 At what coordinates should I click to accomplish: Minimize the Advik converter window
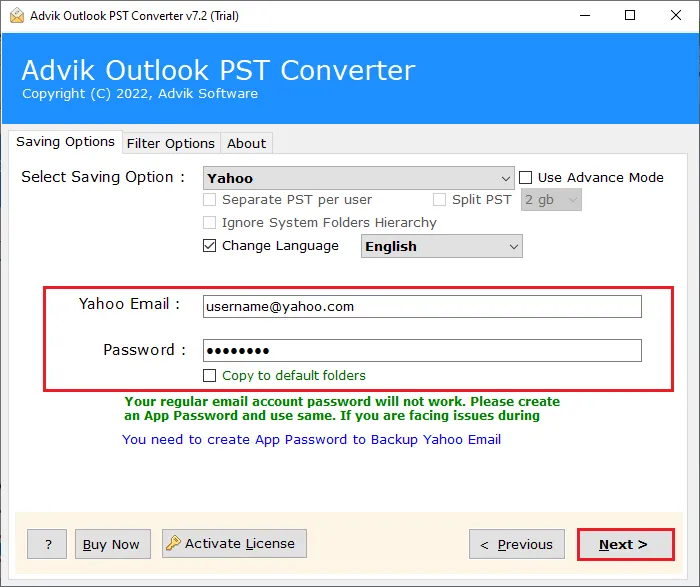pos(585,16)
